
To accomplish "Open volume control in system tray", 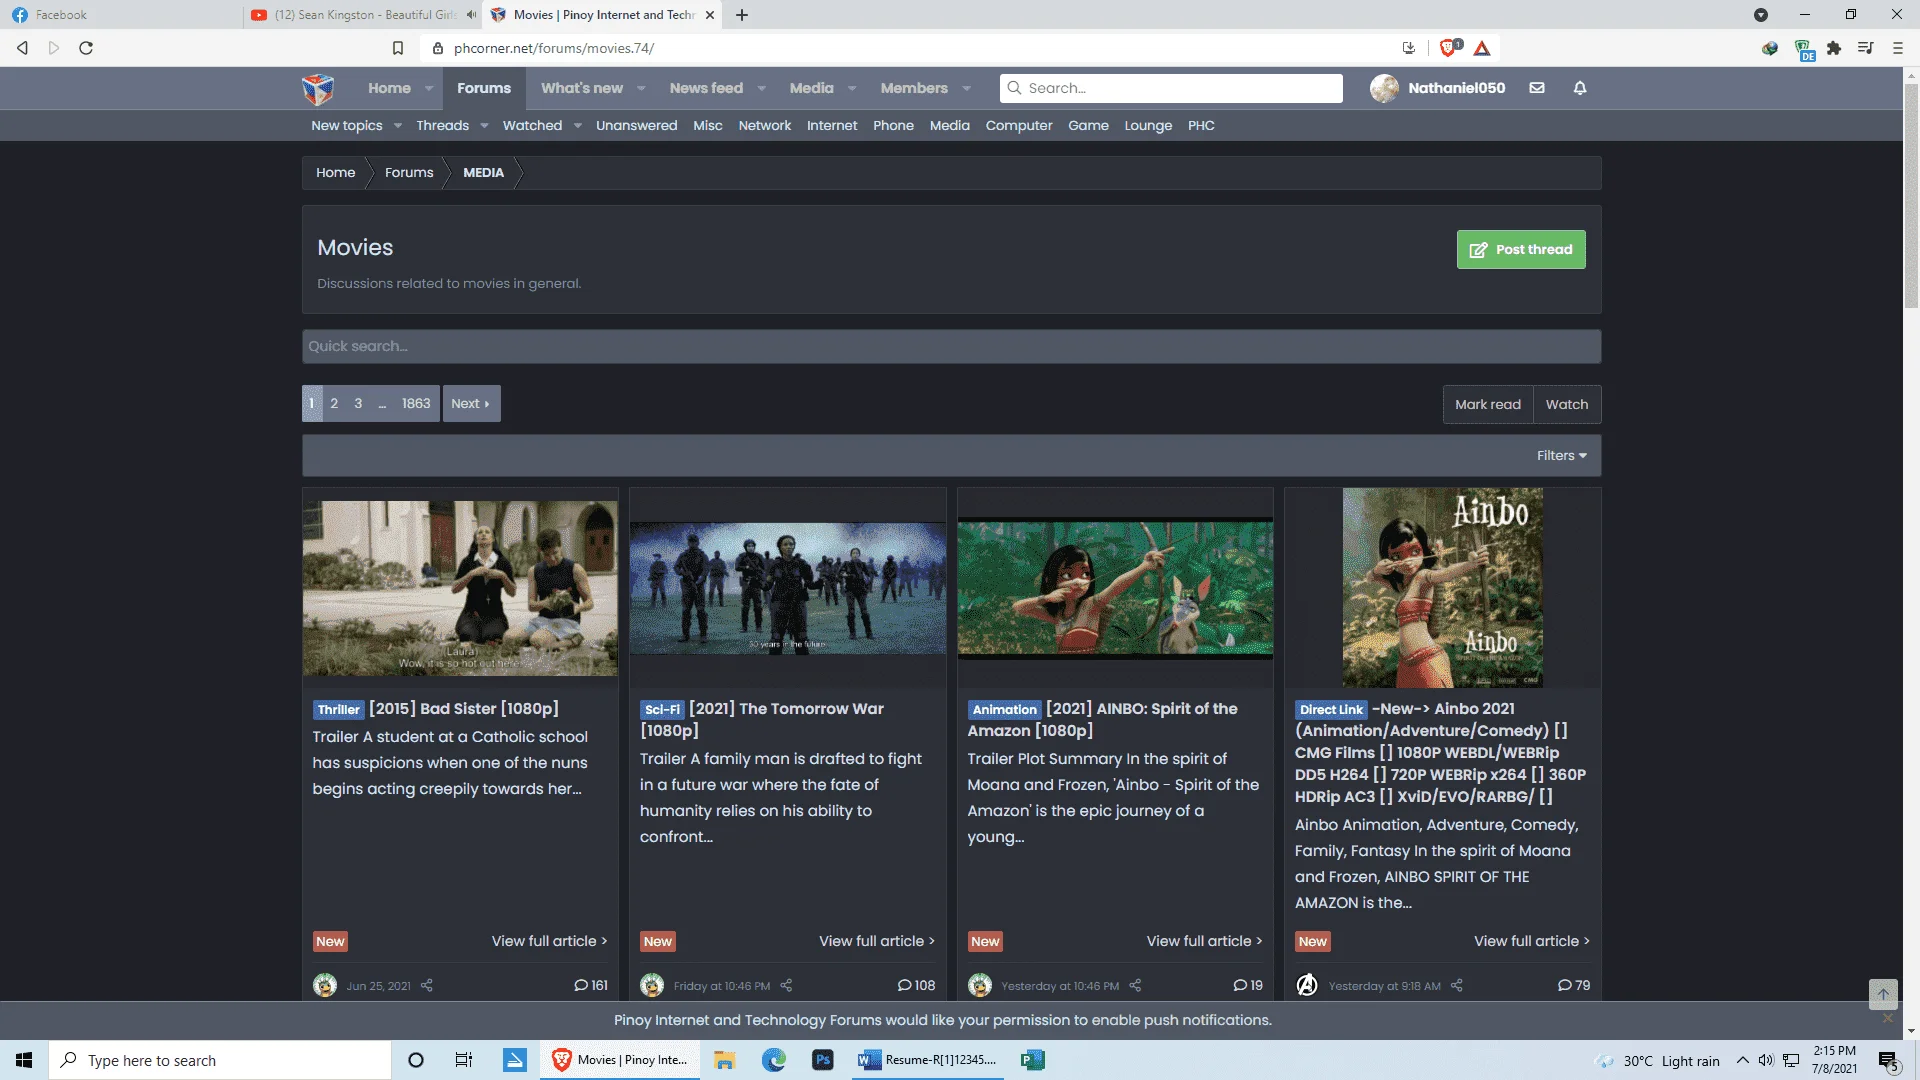I will coord(1766,1060).
